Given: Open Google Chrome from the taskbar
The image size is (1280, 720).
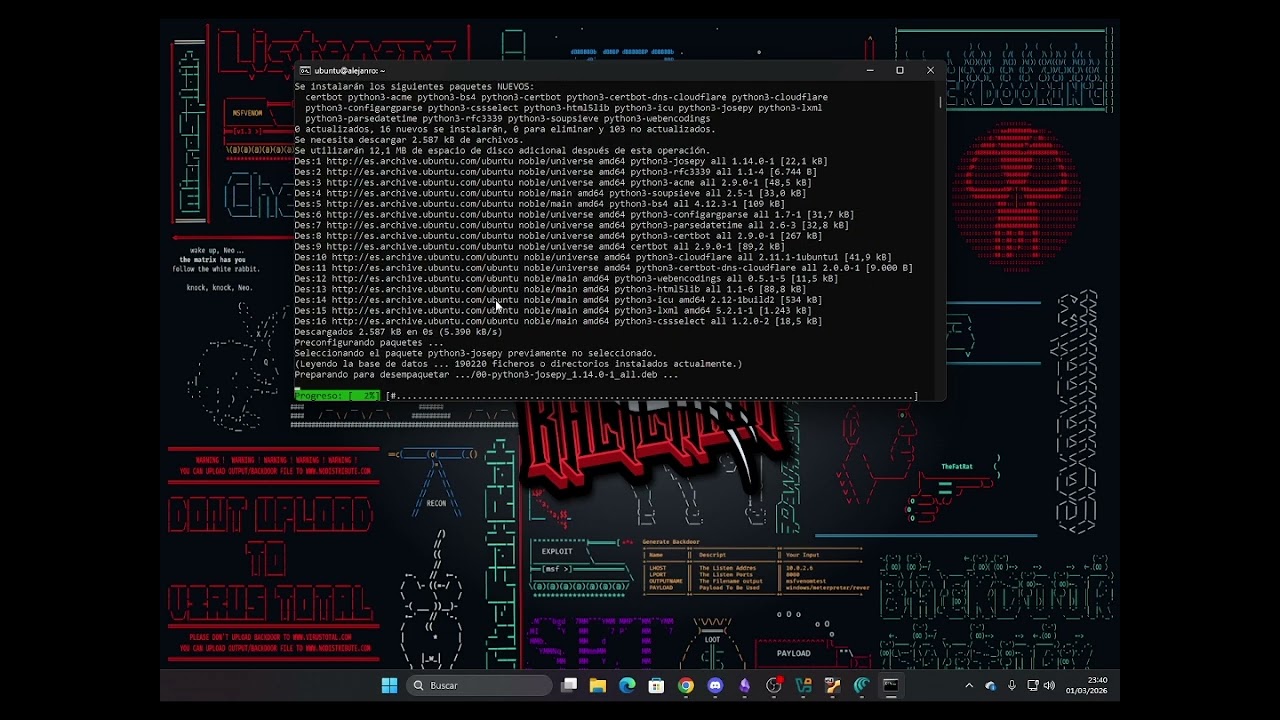Looking at the screenshot, I should coord(685,685).
